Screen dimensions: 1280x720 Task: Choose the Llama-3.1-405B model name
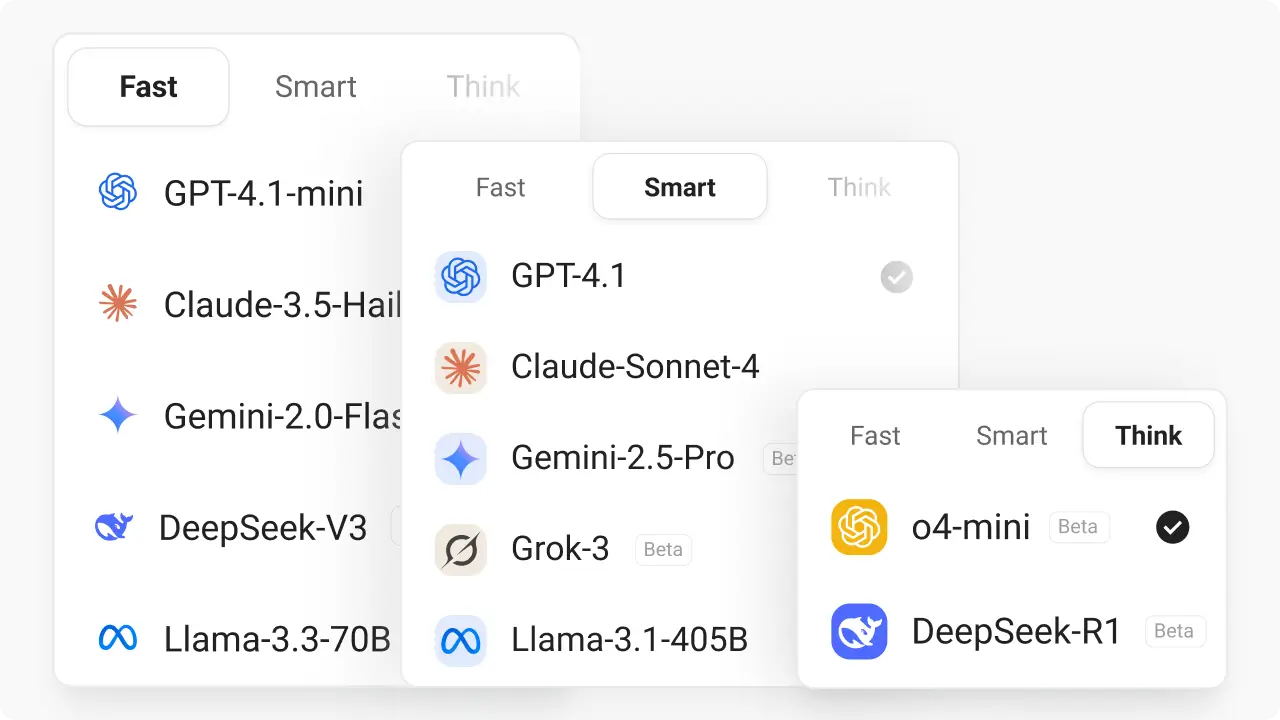pyautogui.click(x=630, y=640)
